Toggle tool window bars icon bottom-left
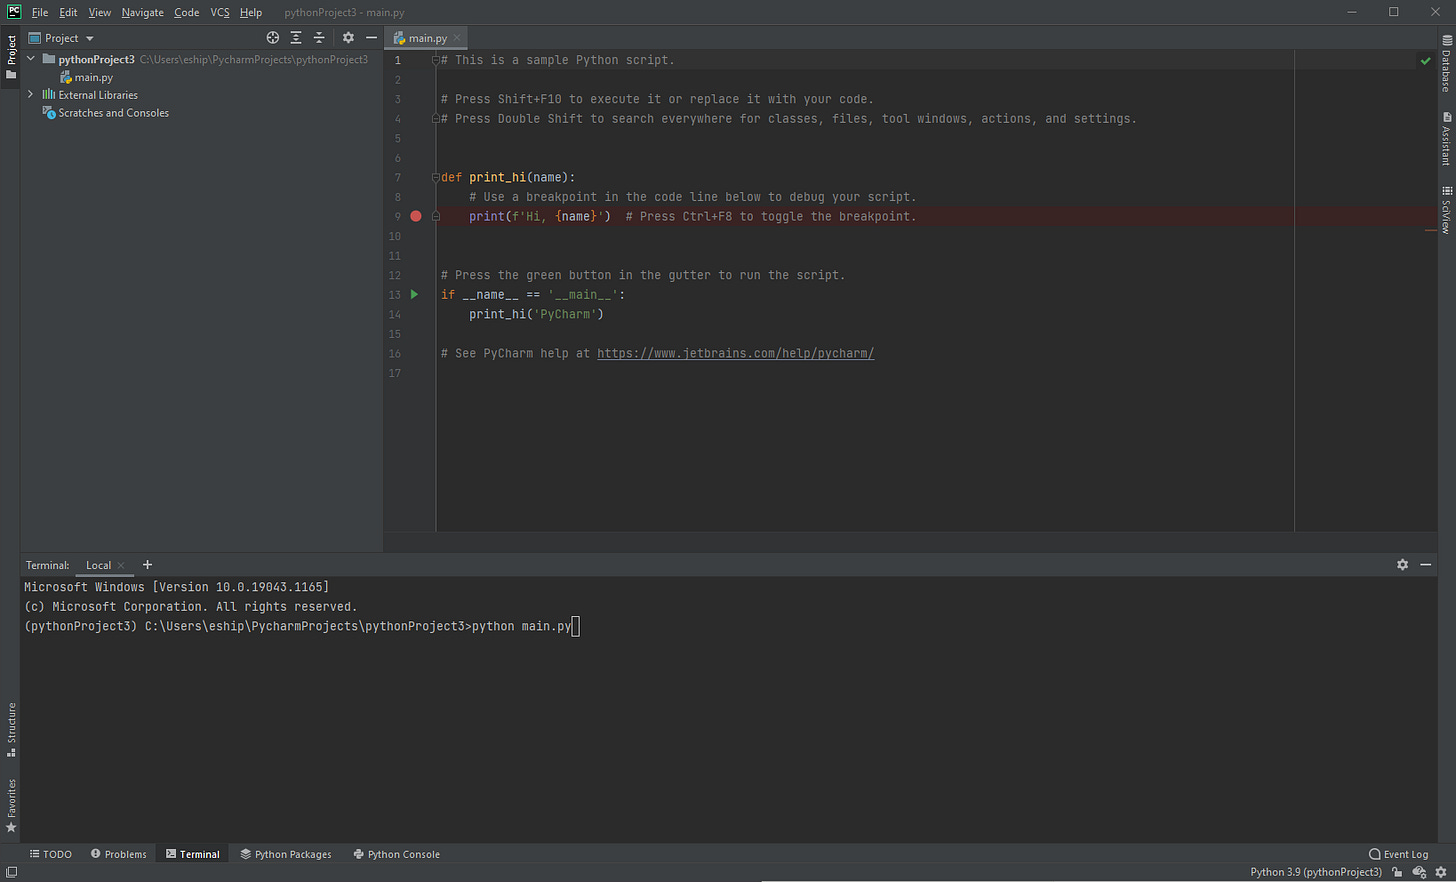The width and height of the screenshot is (1456, 882). [11, 872]
